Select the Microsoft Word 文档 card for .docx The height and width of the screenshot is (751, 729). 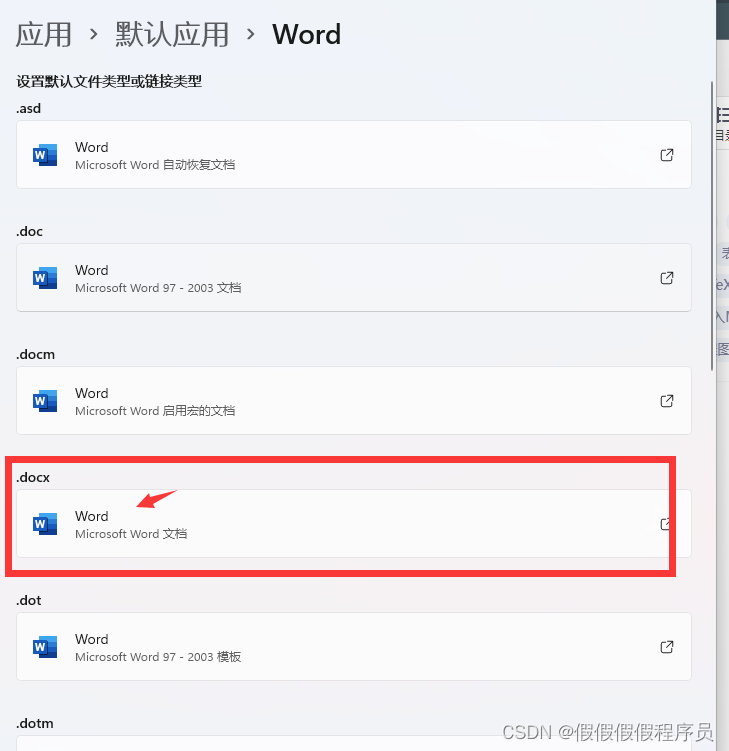[x=354, y=523]
